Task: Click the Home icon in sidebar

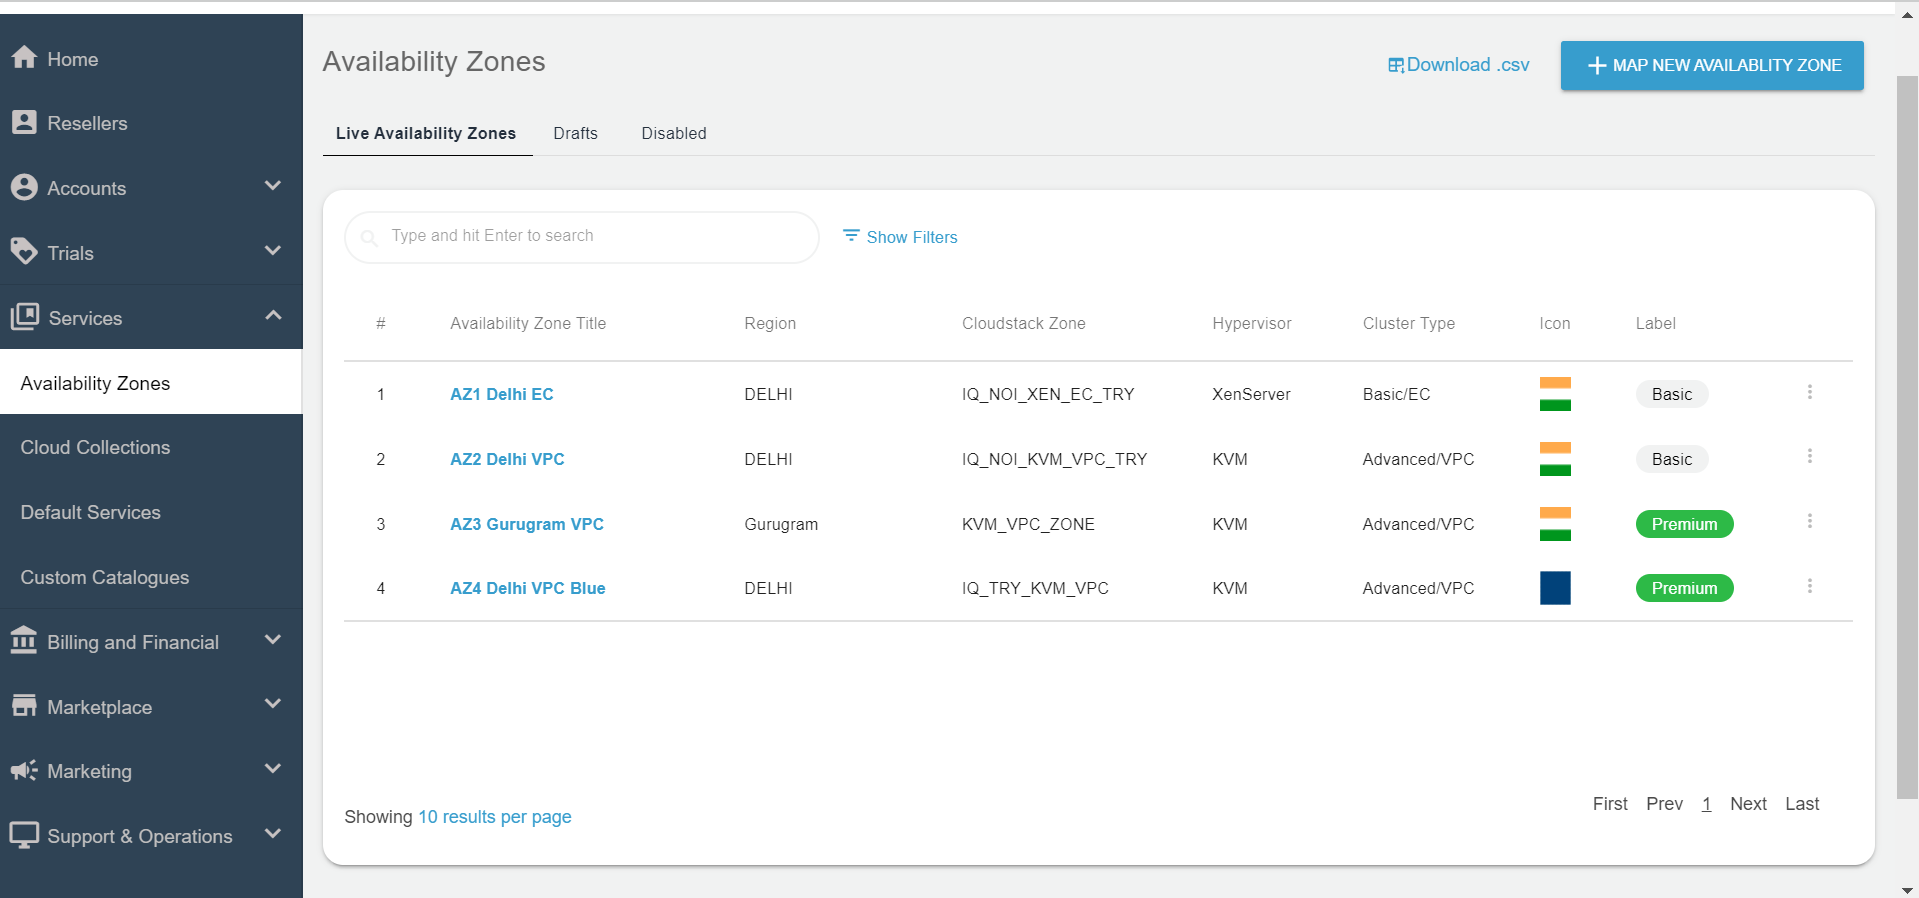Action: point(24,58)
